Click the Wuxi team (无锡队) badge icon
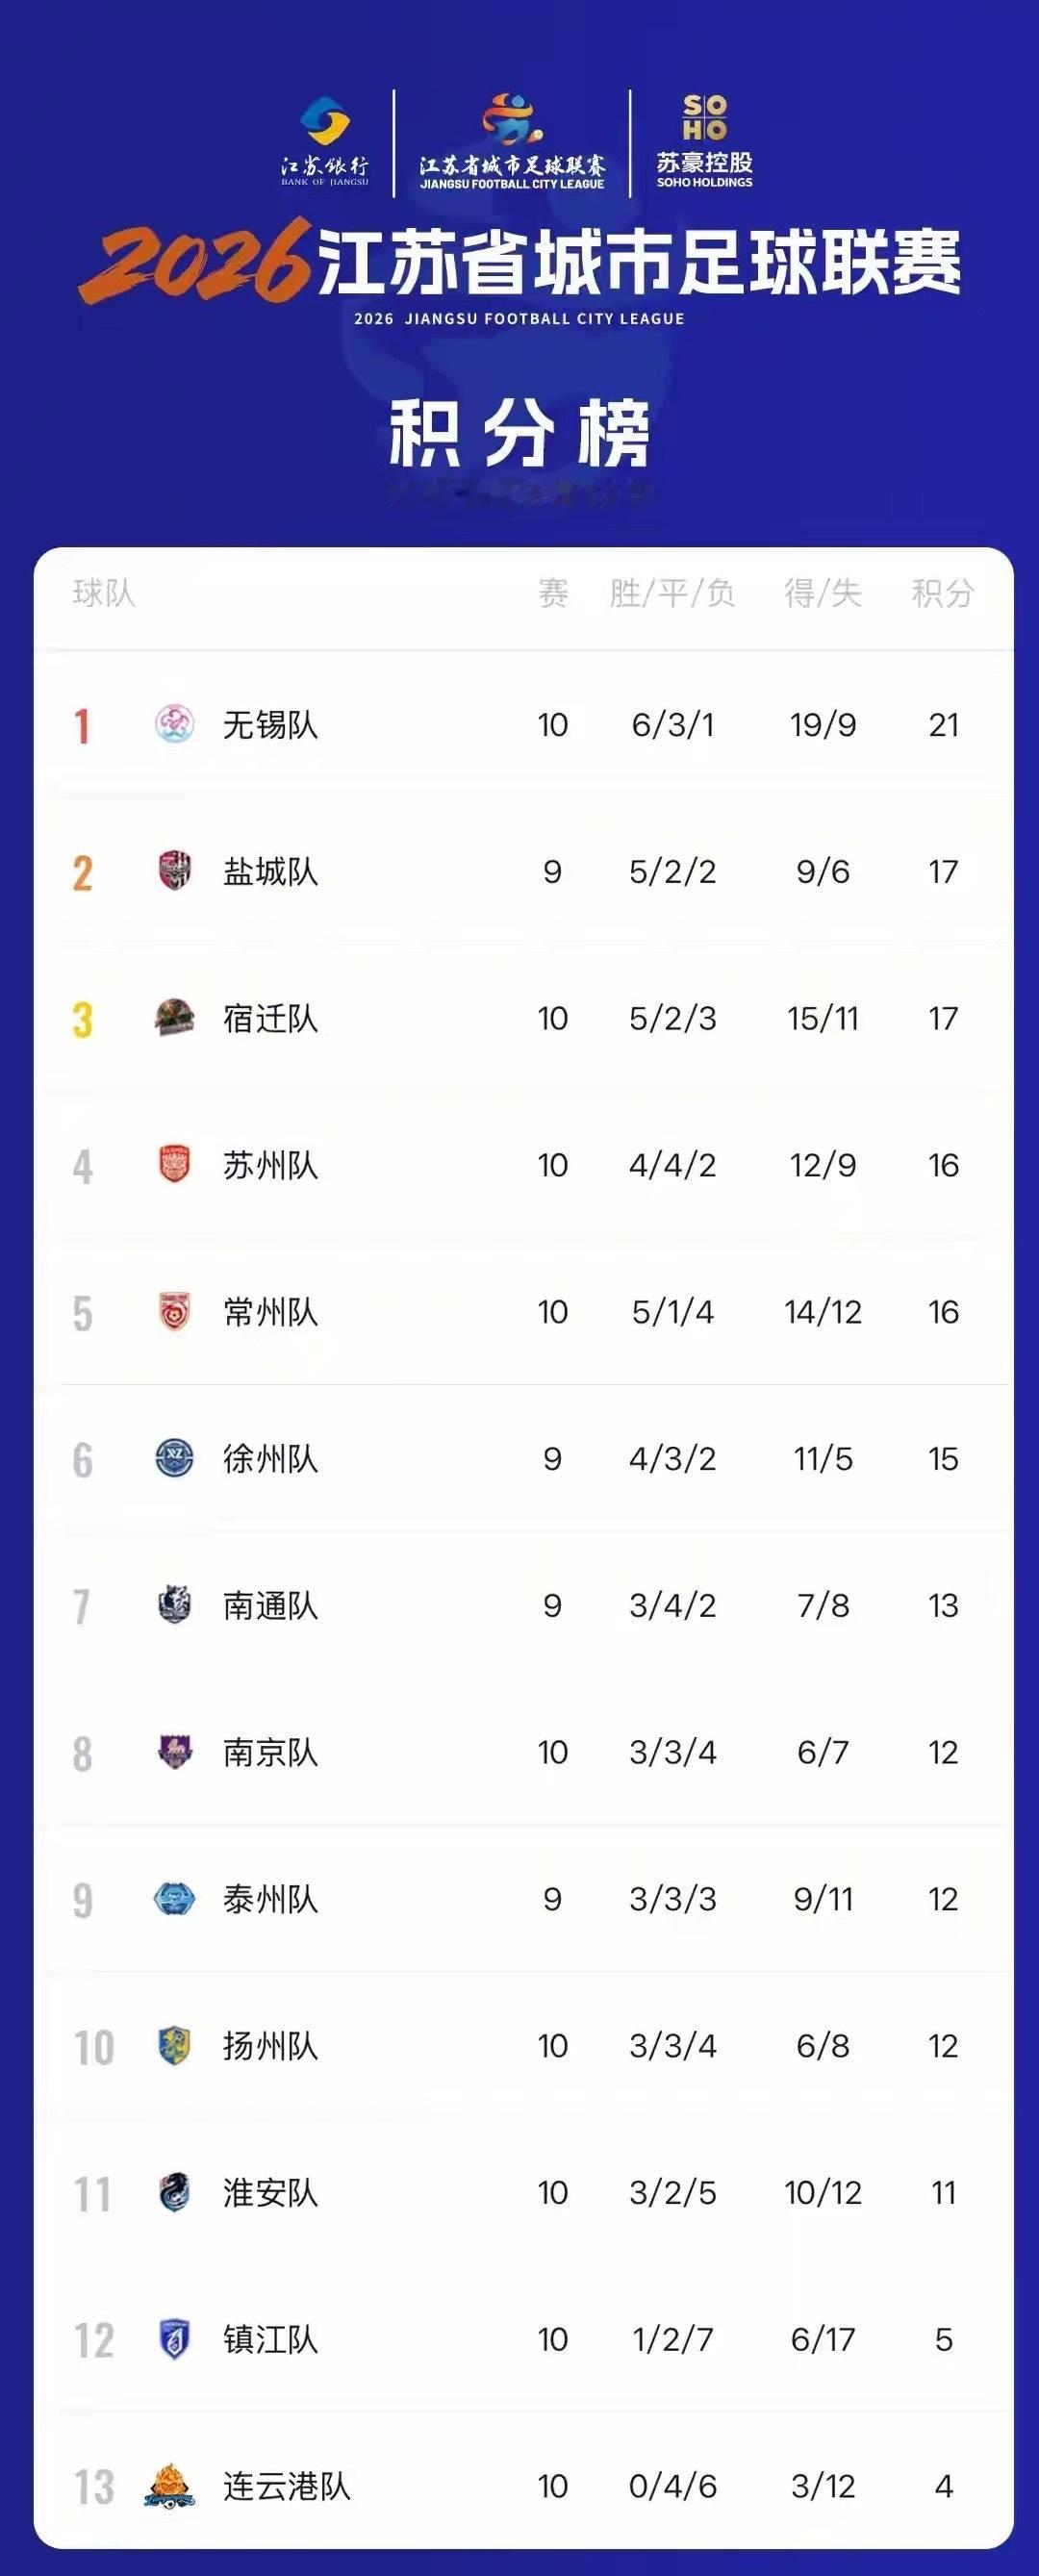 (x=174, y=724)
